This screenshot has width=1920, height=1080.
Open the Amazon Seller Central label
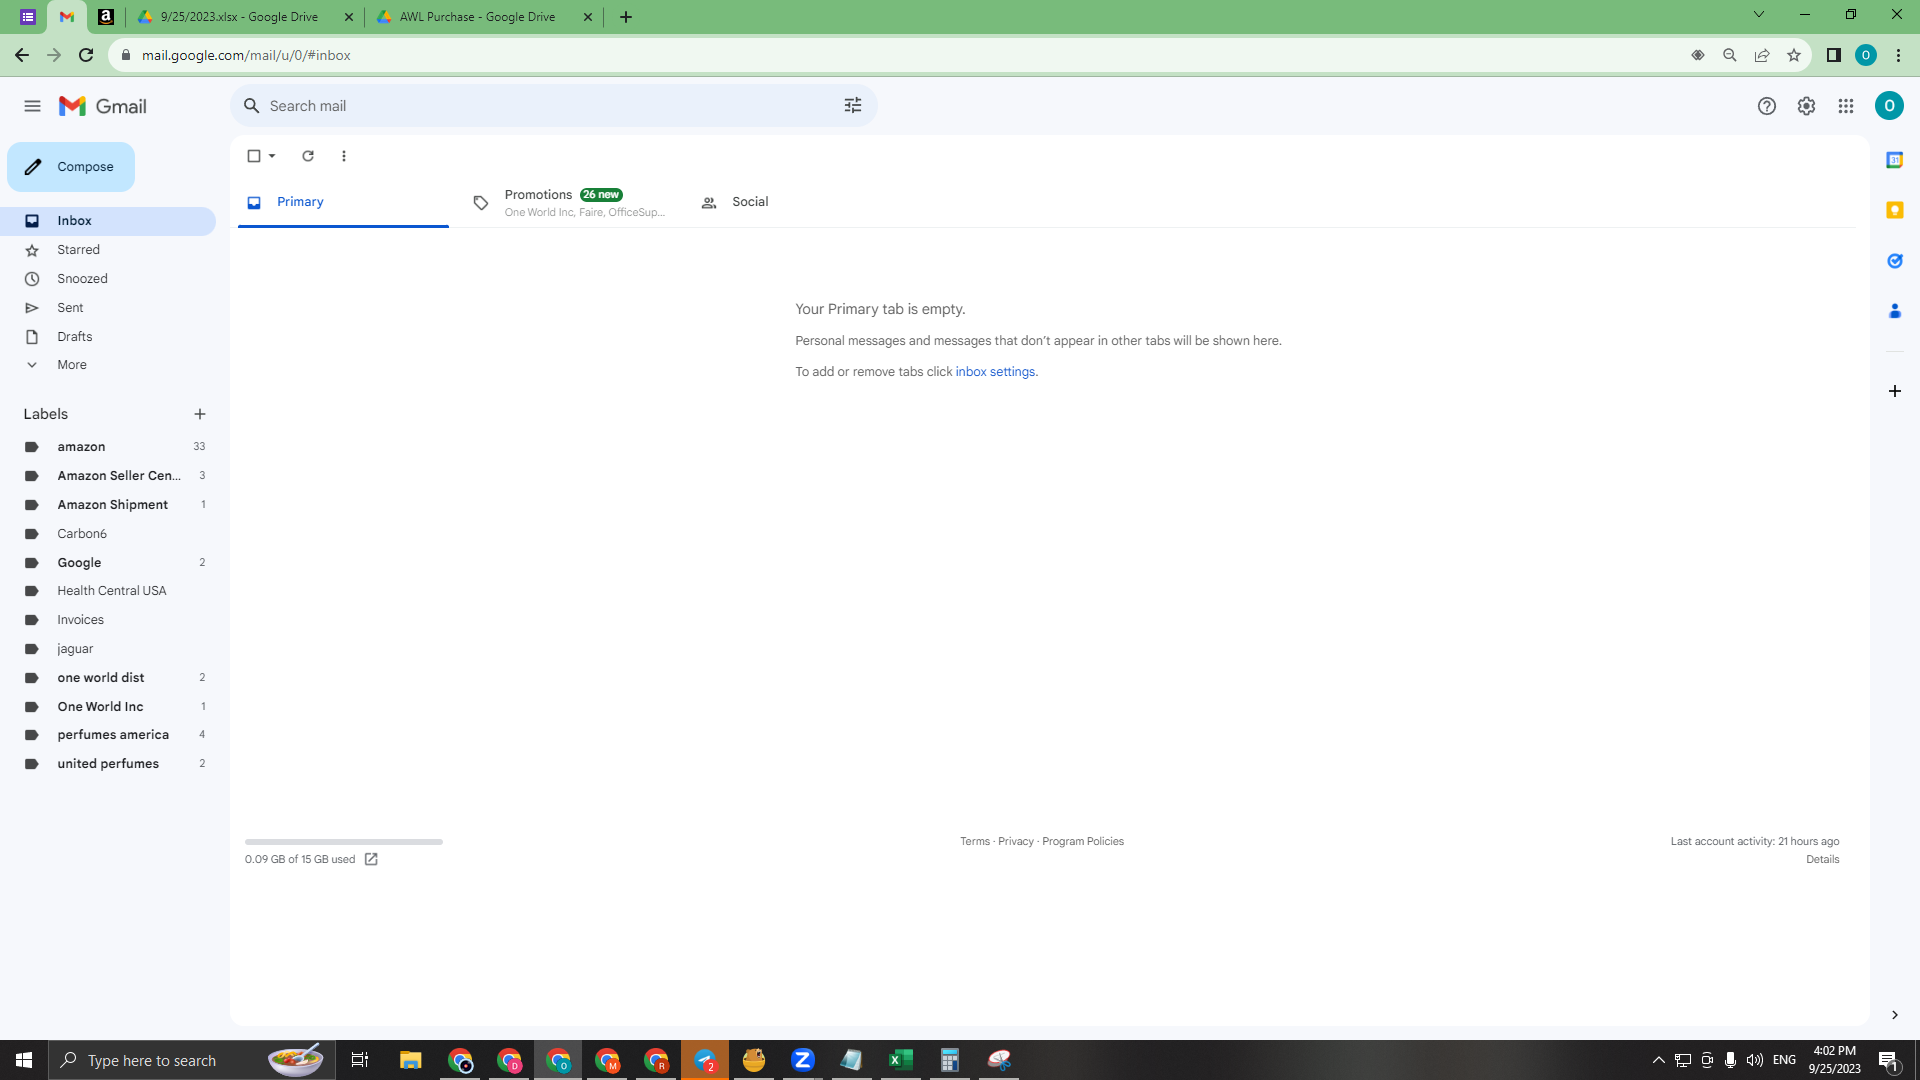[x=108, y=476]
